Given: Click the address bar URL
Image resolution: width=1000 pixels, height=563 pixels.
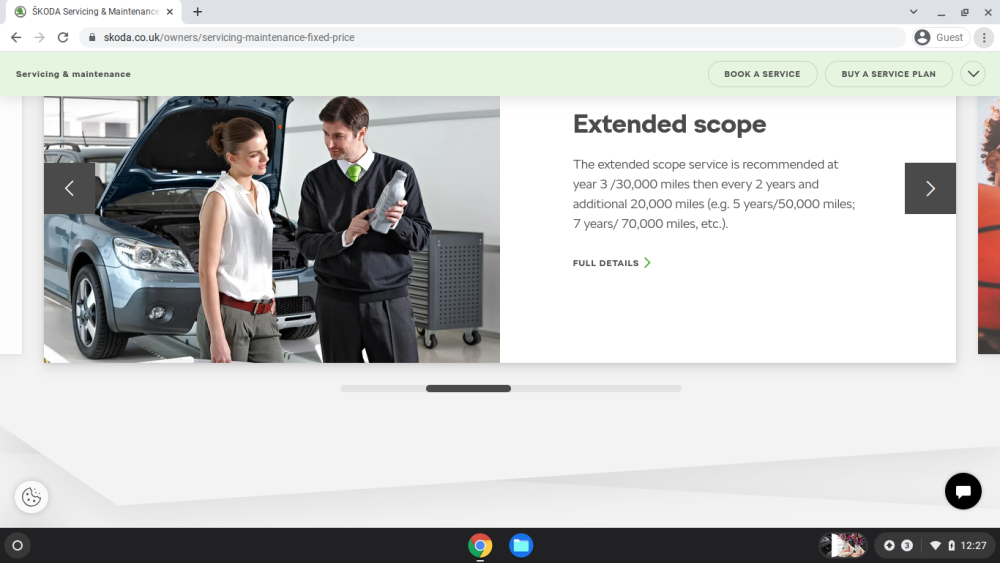Looking at the screenshot, I should tap(230, 38).
